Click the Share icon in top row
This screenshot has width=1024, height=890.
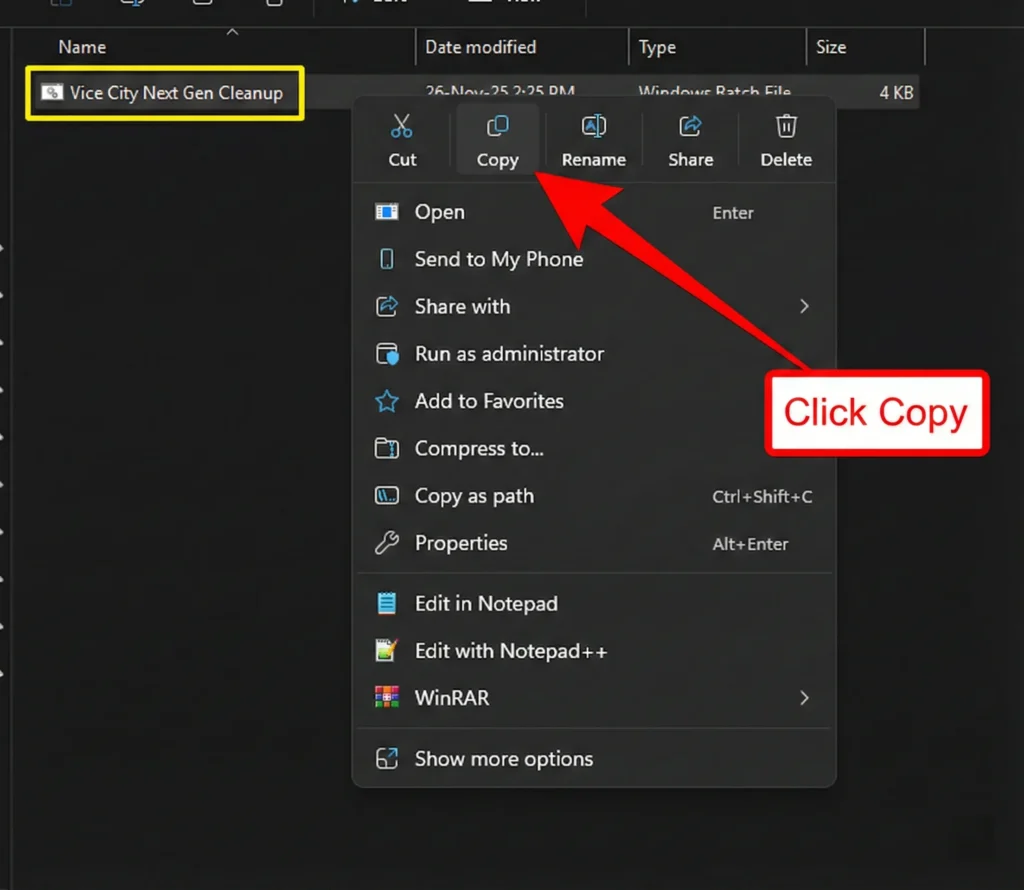coord(690,127)
